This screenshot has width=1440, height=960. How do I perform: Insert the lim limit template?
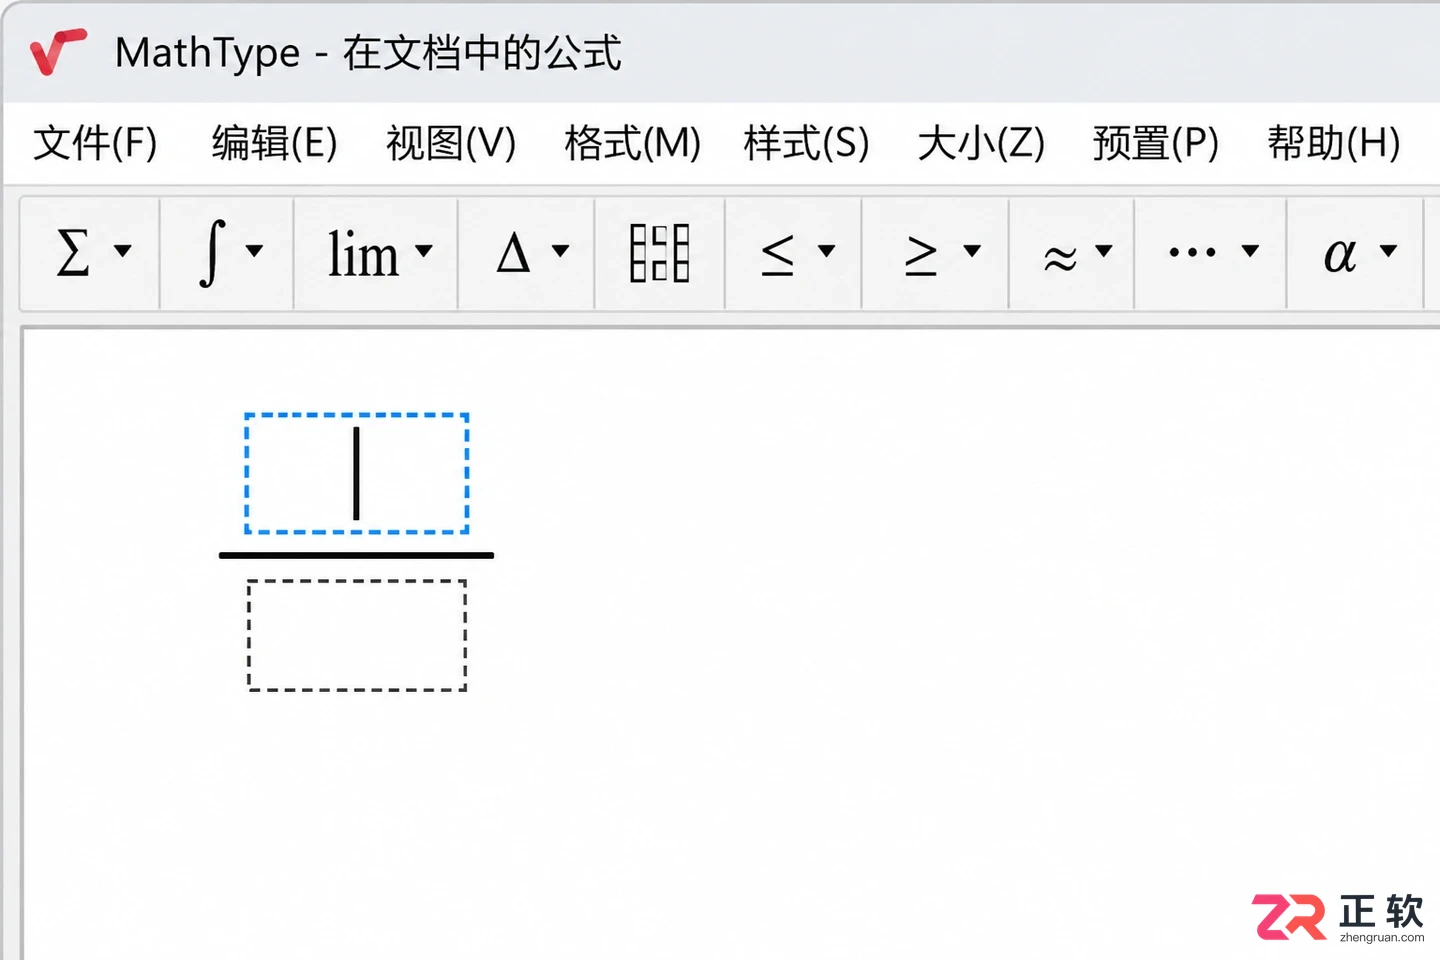pos(364,253)
